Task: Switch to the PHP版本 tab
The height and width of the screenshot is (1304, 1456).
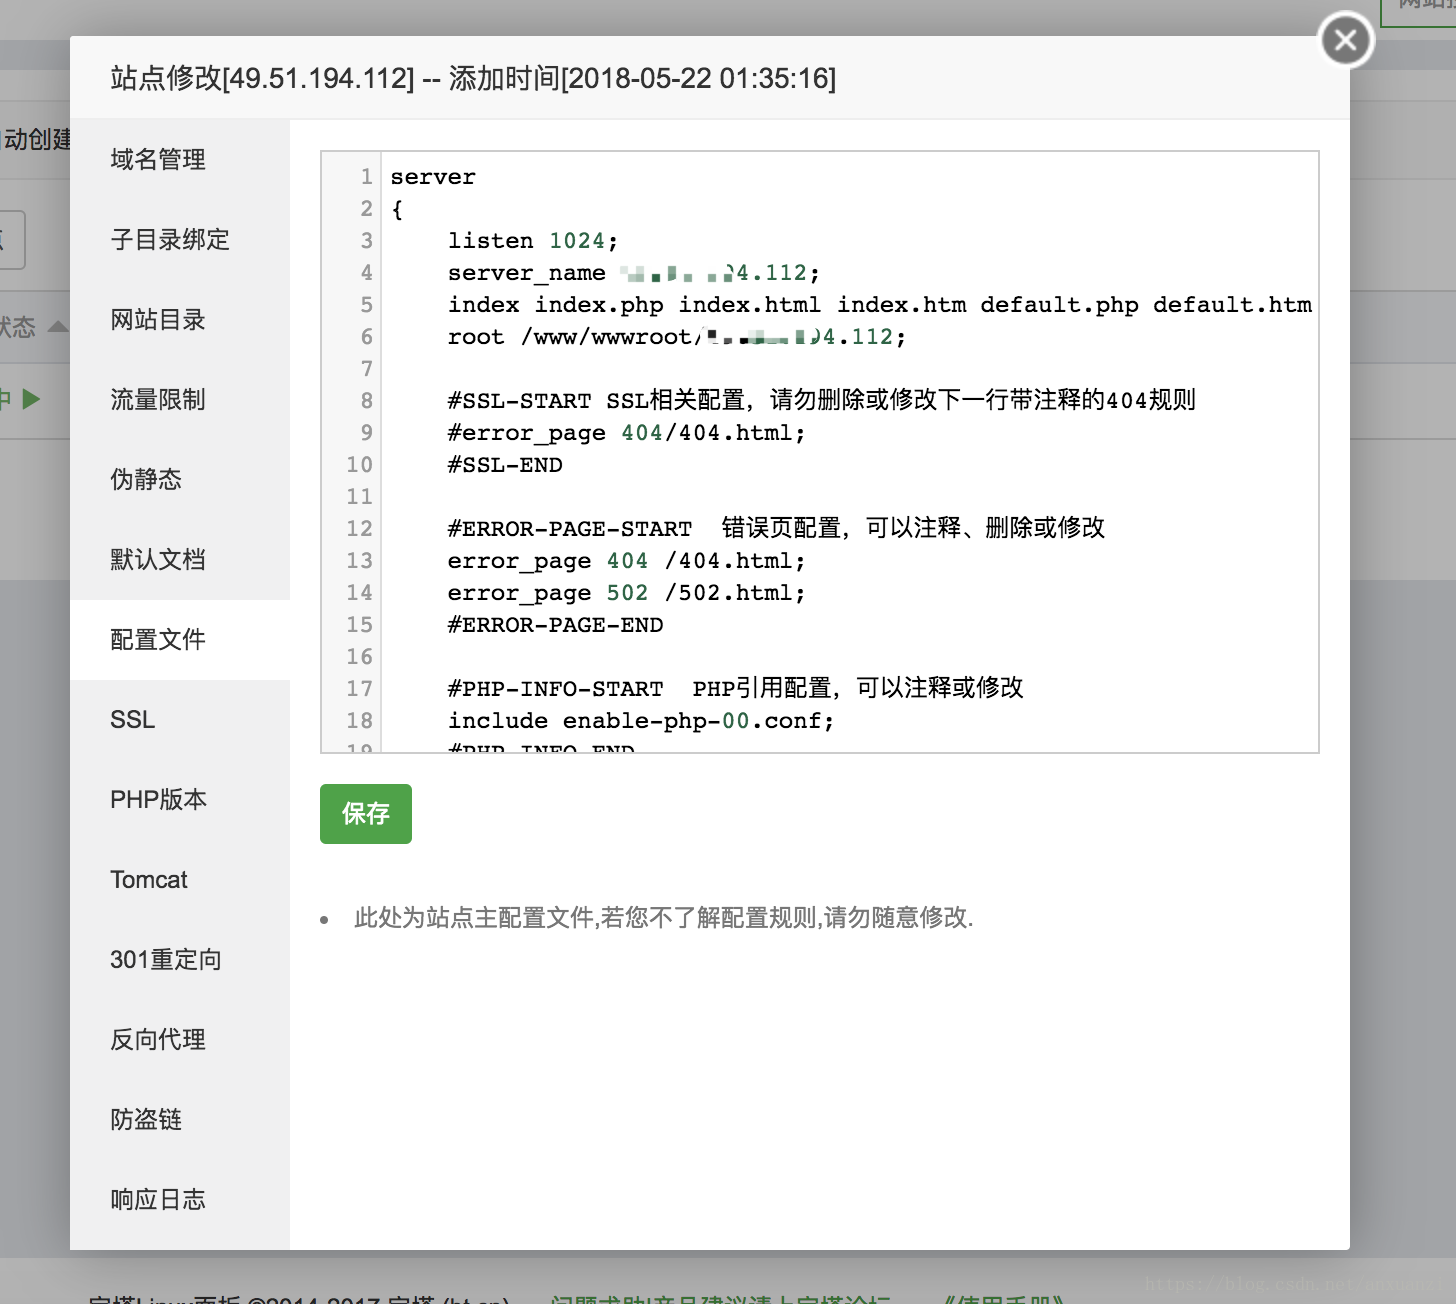Action: [158, 800]
